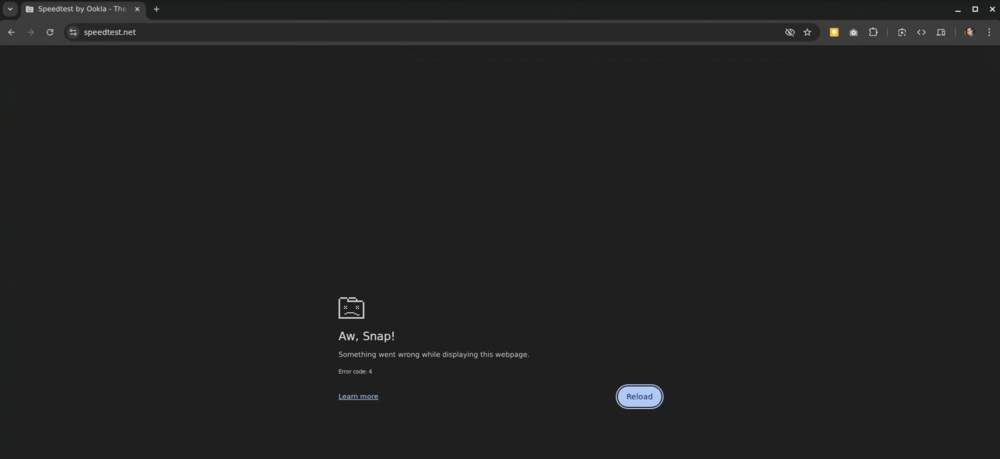View site information for speedtest.net
The width and height of the screenshot is (1000, 459).
pyautogui.click(x=73, y=32)
